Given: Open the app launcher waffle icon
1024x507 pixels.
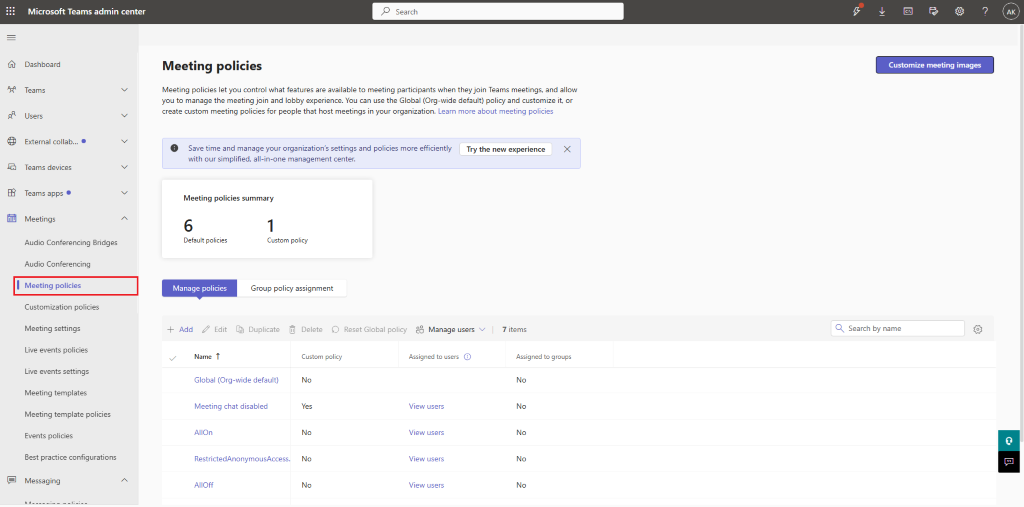Looking at the screenshot, I should pyautogui.click(x=10, y=12).
